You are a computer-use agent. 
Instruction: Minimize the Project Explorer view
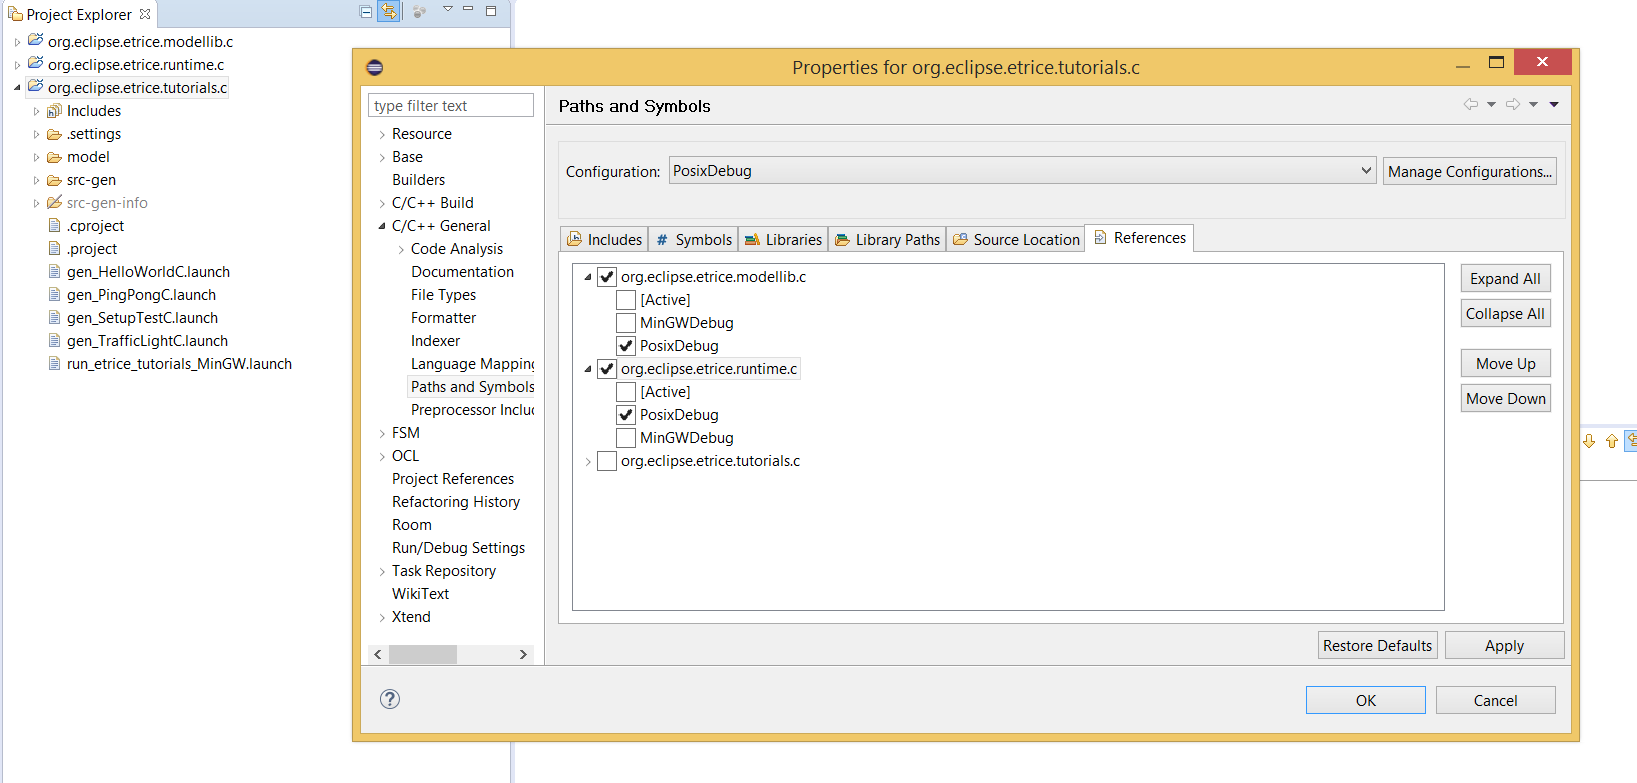coord(467,9)
